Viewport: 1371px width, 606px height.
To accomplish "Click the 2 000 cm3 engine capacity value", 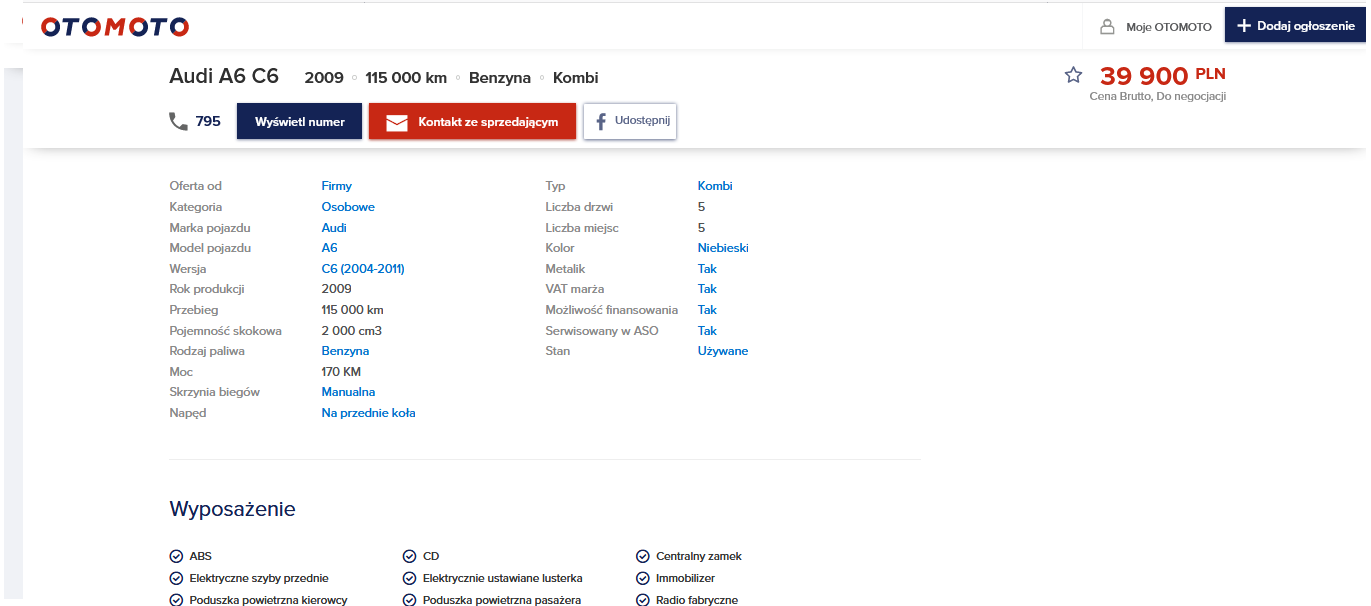I will pos(351,331).
